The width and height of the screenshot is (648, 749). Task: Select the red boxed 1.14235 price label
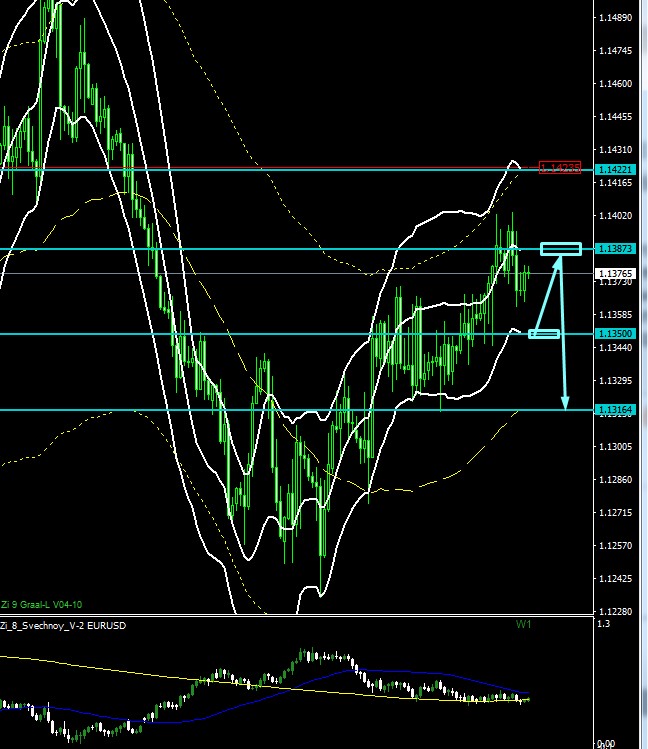(559, 168)
